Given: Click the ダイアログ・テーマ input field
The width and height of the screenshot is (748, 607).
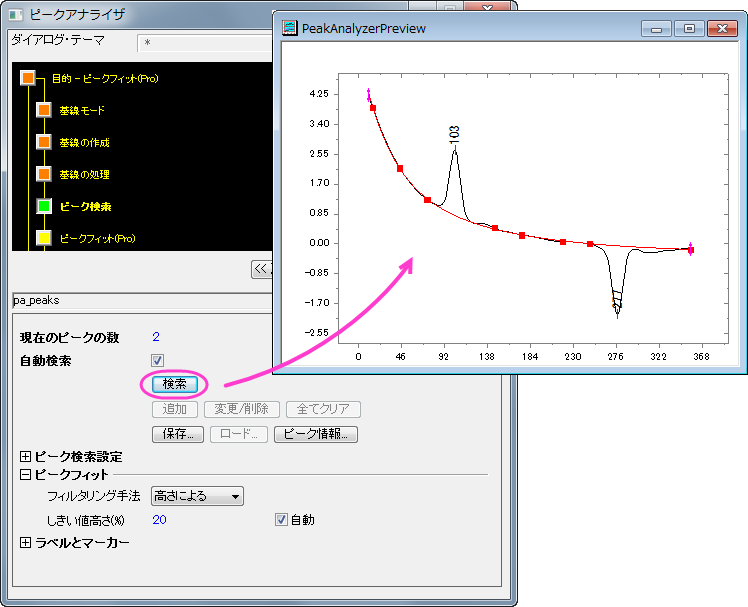Looking at the screenshot, I should tap(205, 43).
